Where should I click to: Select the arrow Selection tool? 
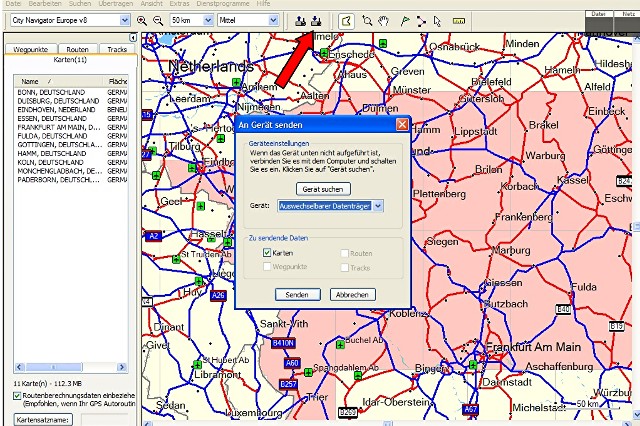pos(437,21)
